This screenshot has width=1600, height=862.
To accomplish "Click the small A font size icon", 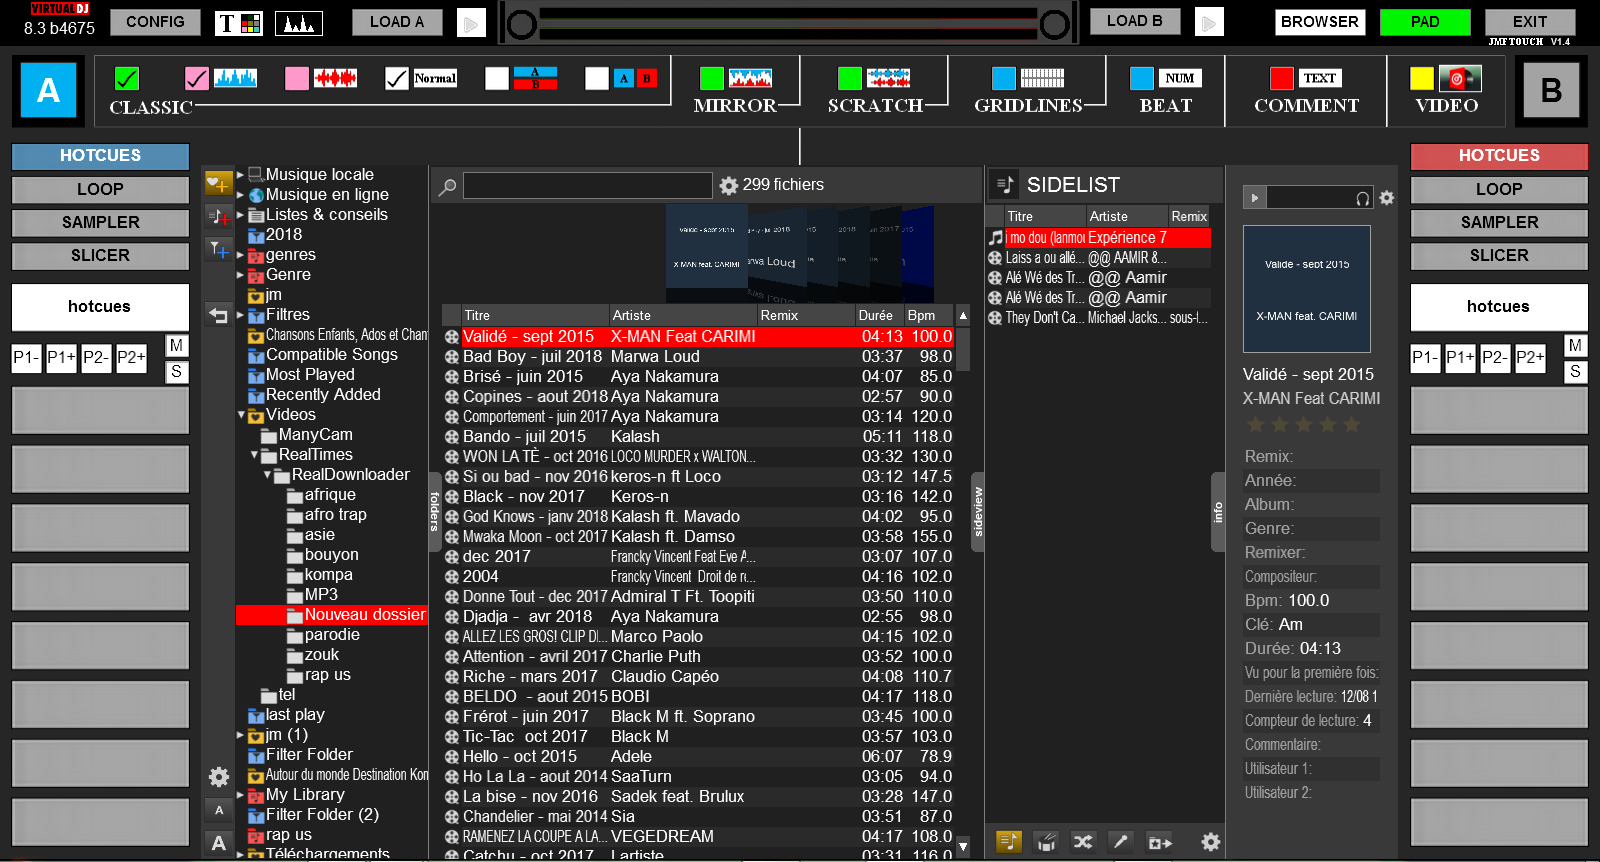I will click(219, 810).
